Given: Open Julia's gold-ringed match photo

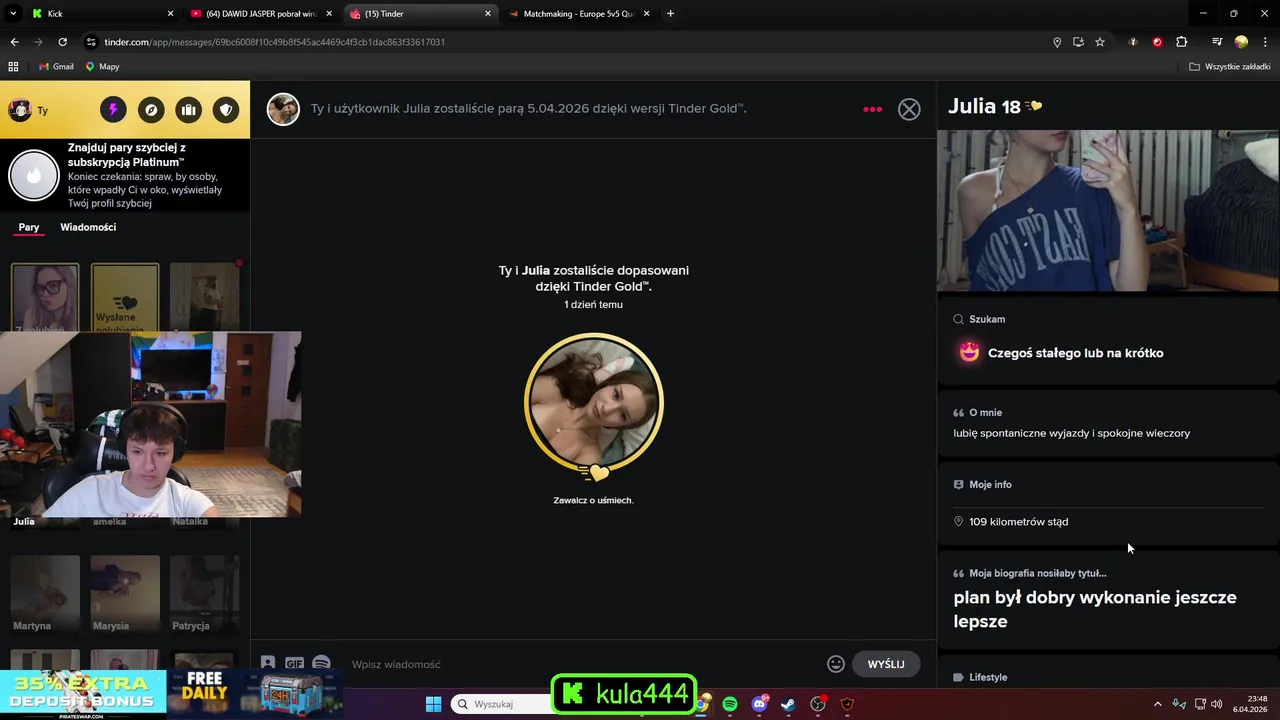Looking at the screenshot, I should (594, 403).
